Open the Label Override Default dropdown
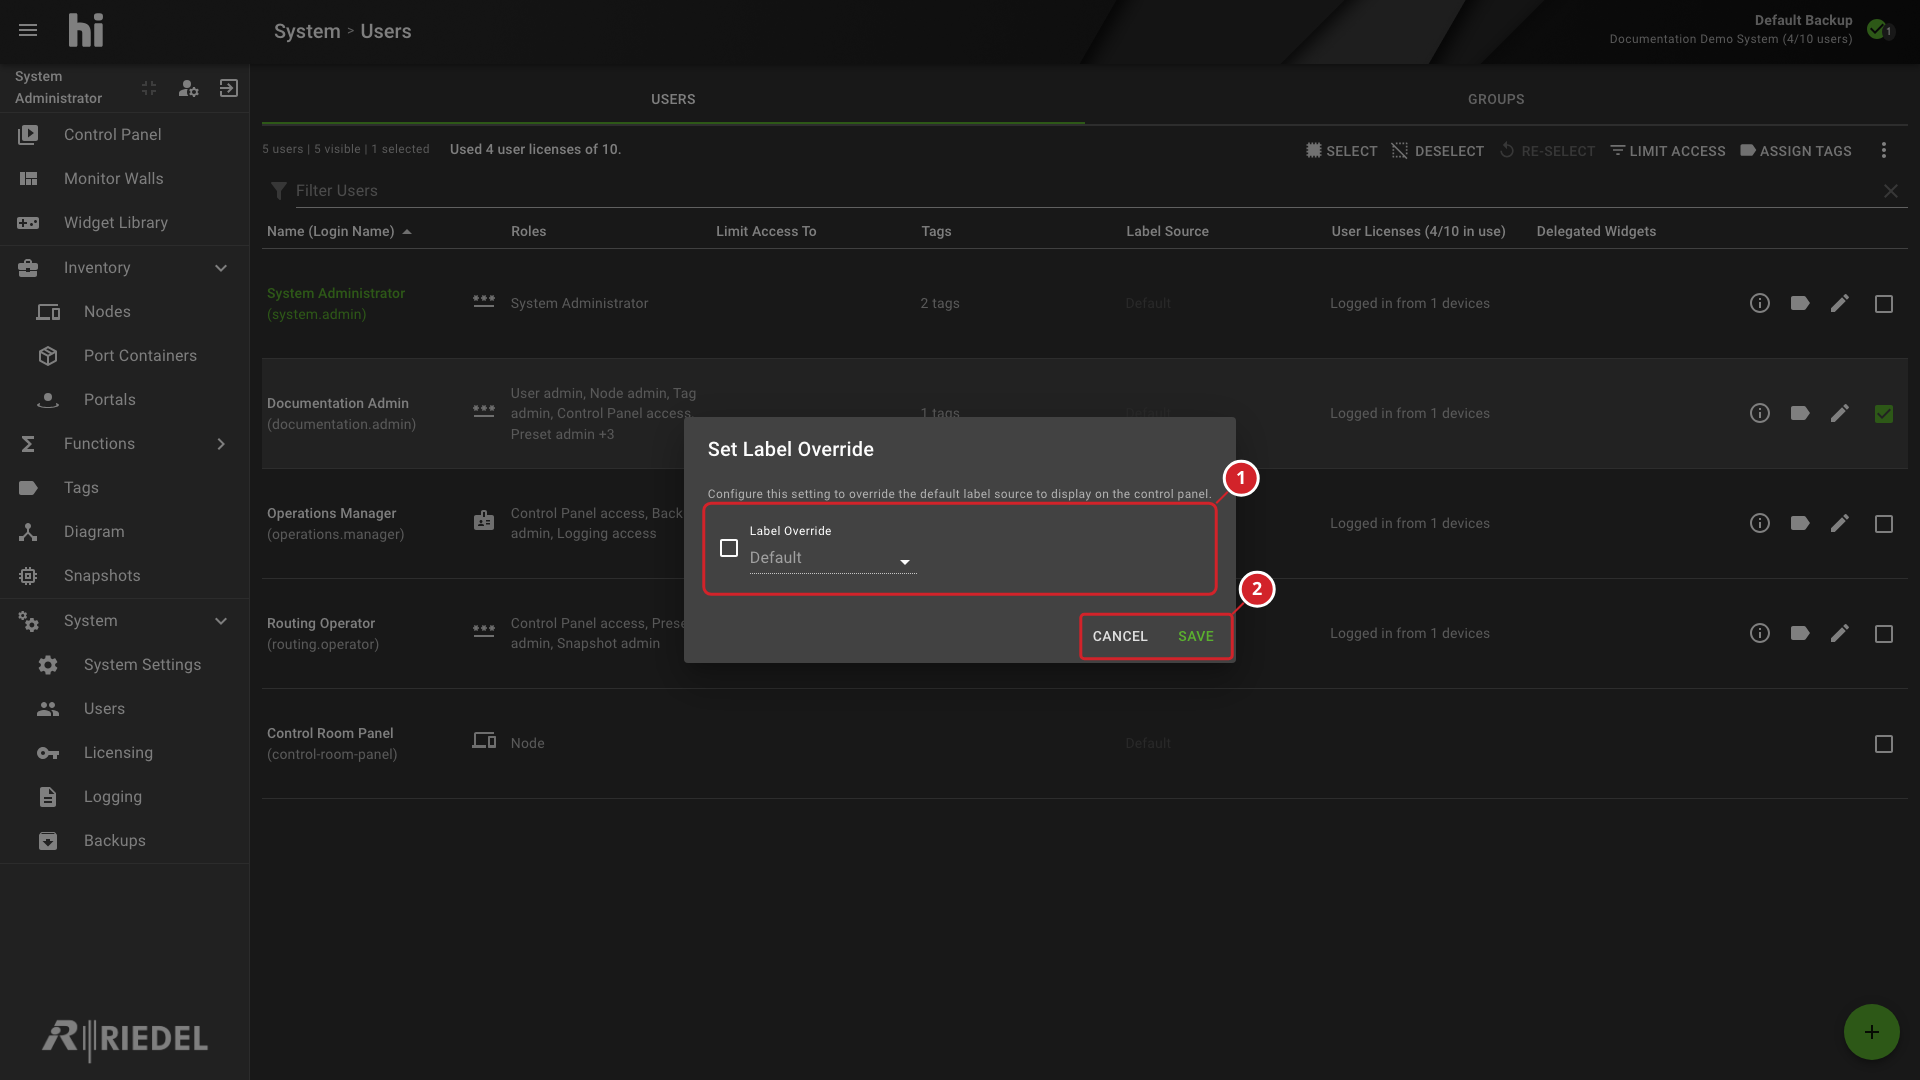1920x1080 pixels. [x=832, y=558]
